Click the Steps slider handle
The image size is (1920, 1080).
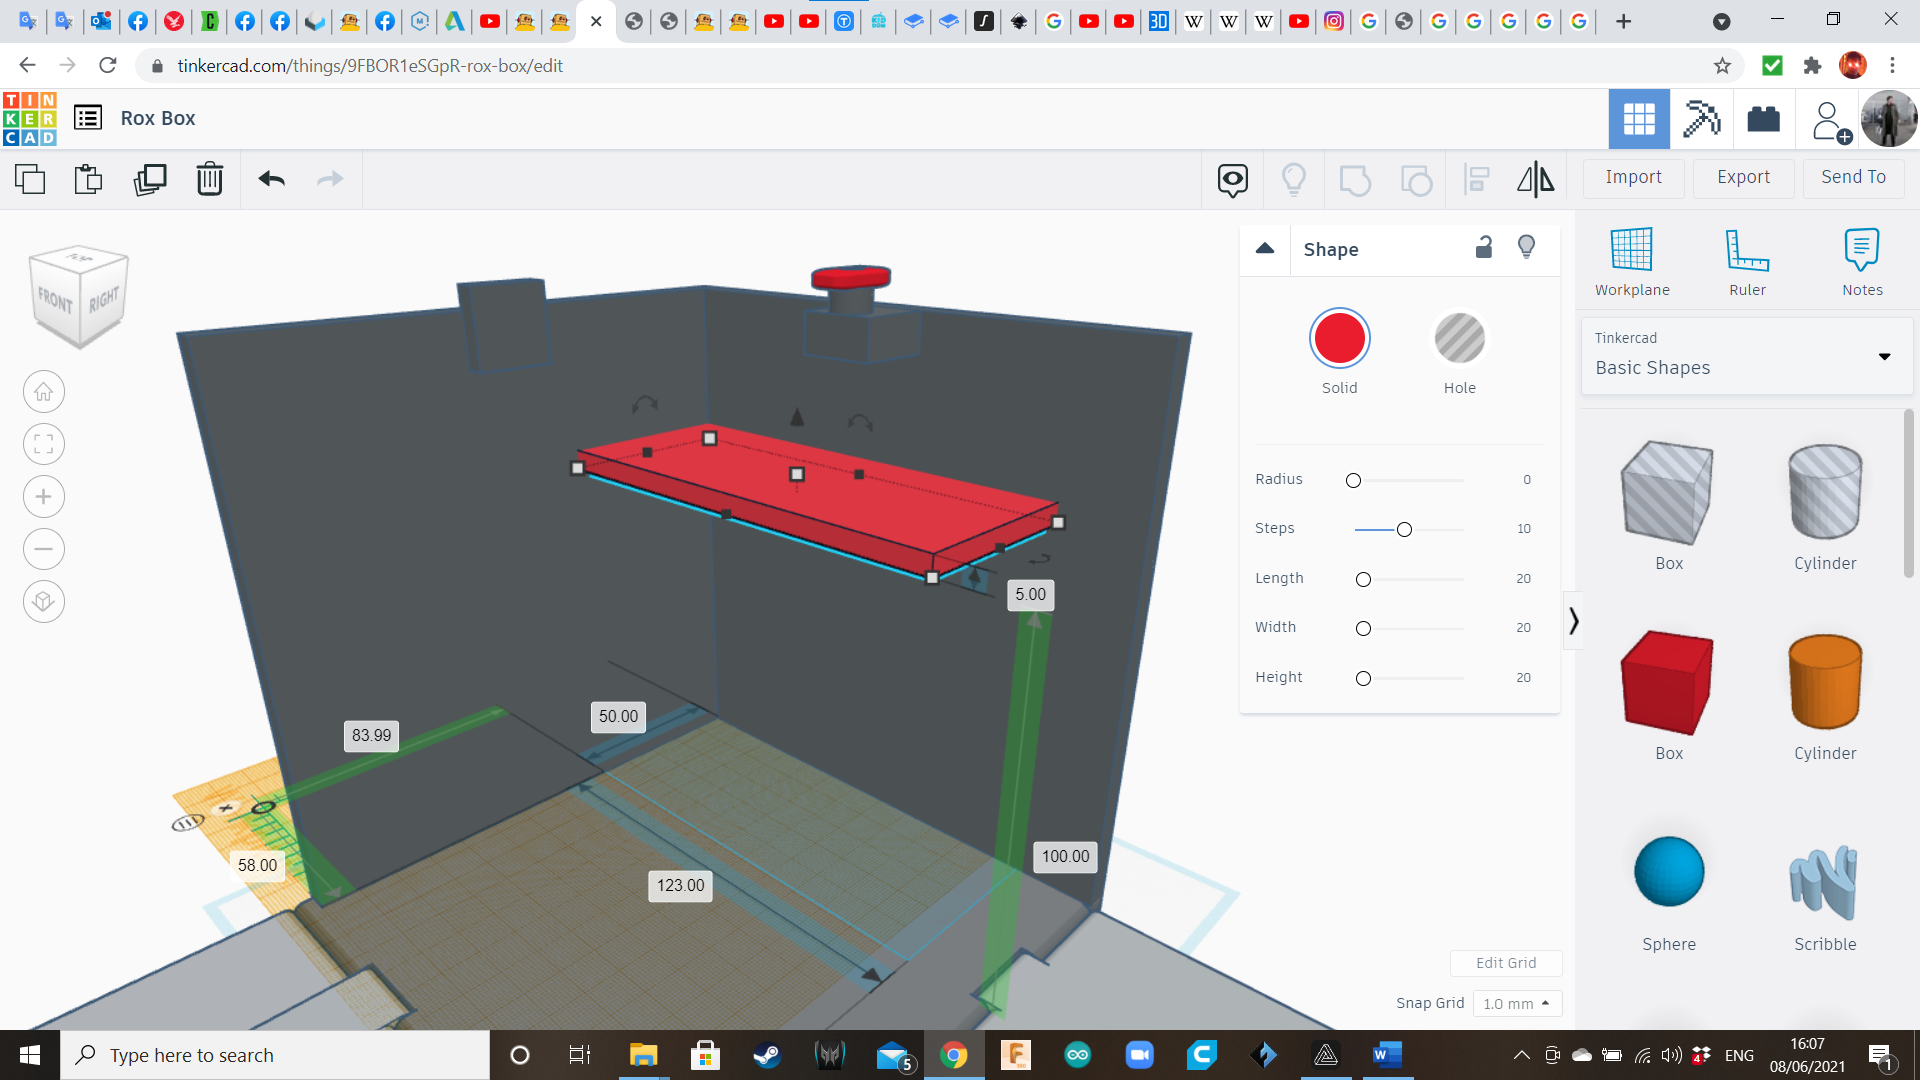(1404, 529)
